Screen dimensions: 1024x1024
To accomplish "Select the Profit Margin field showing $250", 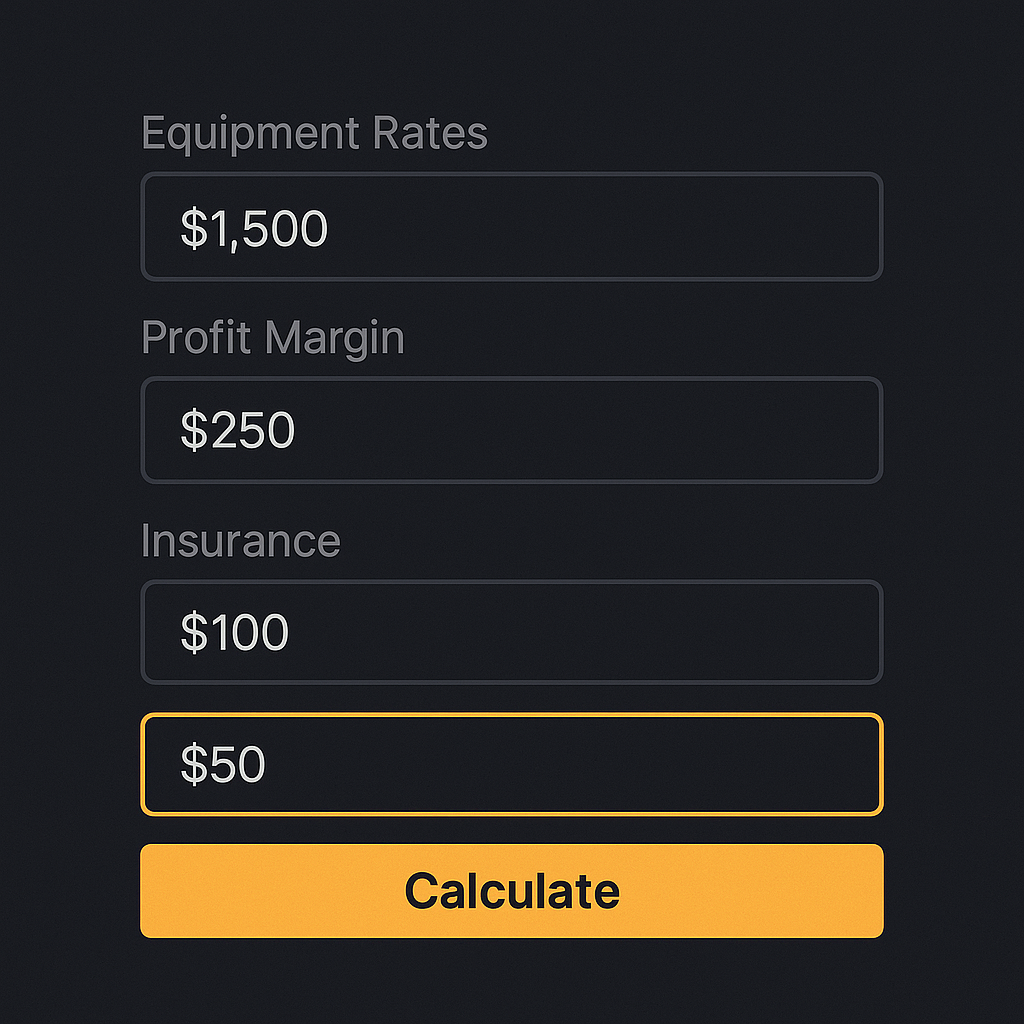I will coord(512,430).
